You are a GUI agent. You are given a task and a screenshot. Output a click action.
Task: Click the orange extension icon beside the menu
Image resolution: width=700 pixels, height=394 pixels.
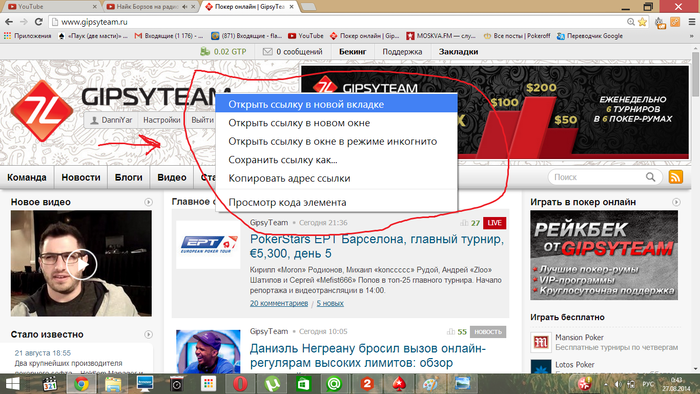tap(675, 21)
